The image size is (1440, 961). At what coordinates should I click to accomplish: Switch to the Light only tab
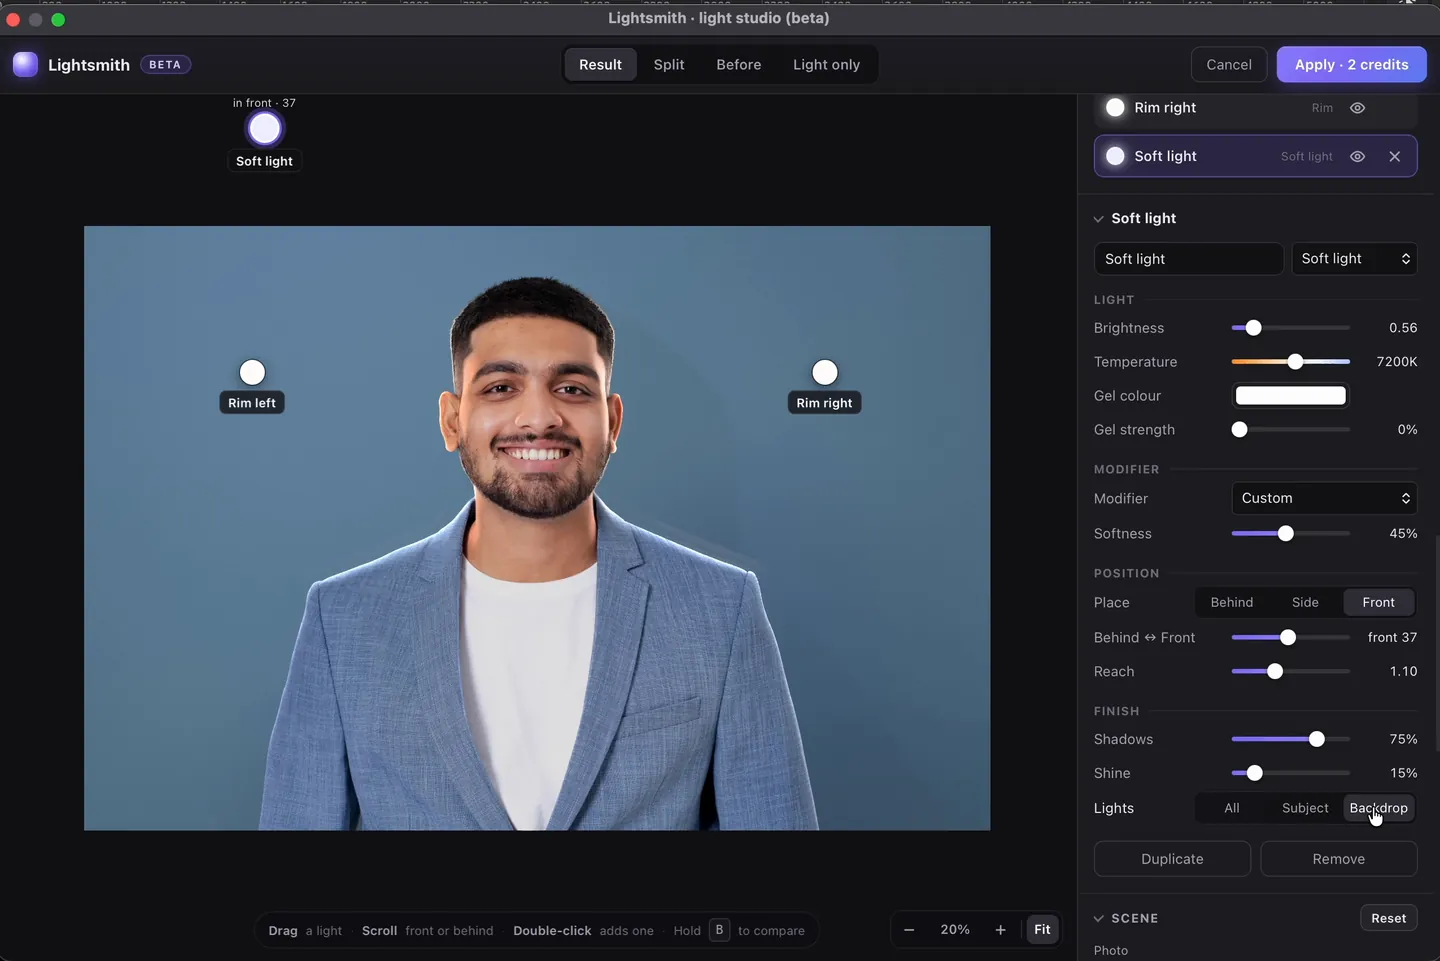coord(826,65)
